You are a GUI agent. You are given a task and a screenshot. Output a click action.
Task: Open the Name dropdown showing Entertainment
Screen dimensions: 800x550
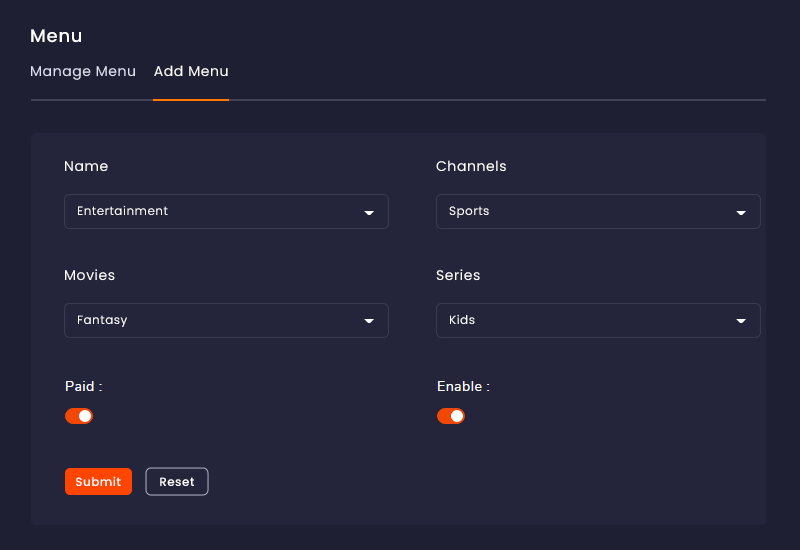pos(227,211)
